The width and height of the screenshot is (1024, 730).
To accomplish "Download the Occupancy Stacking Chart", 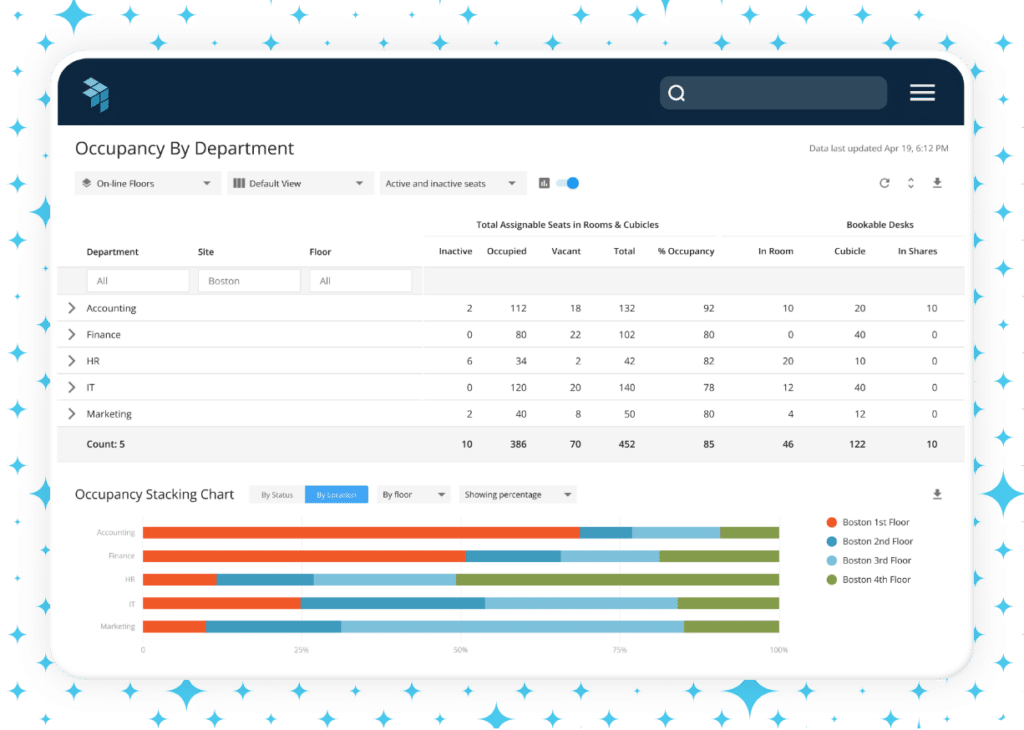I will [937, 493].
